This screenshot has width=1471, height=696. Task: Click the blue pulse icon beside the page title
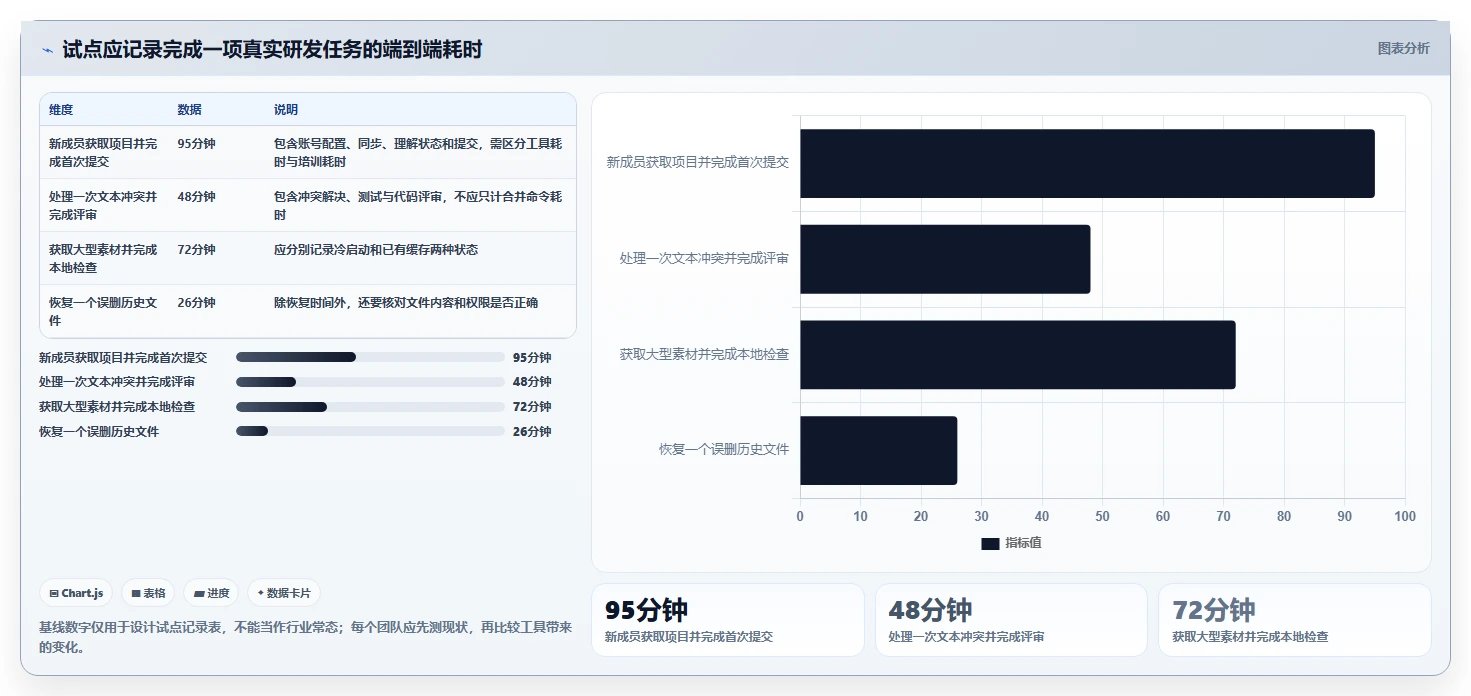tap(48, 50)
